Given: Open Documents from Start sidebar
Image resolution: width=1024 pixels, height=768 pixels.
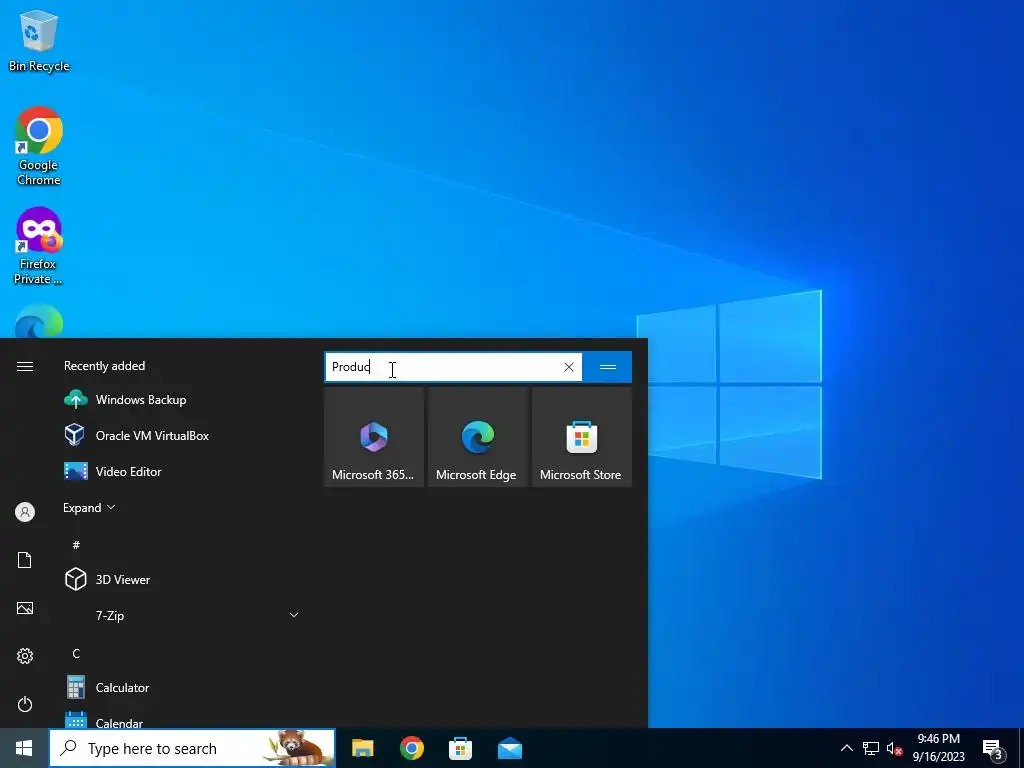Looking at the screenshot, I should (x=25, y=560).
